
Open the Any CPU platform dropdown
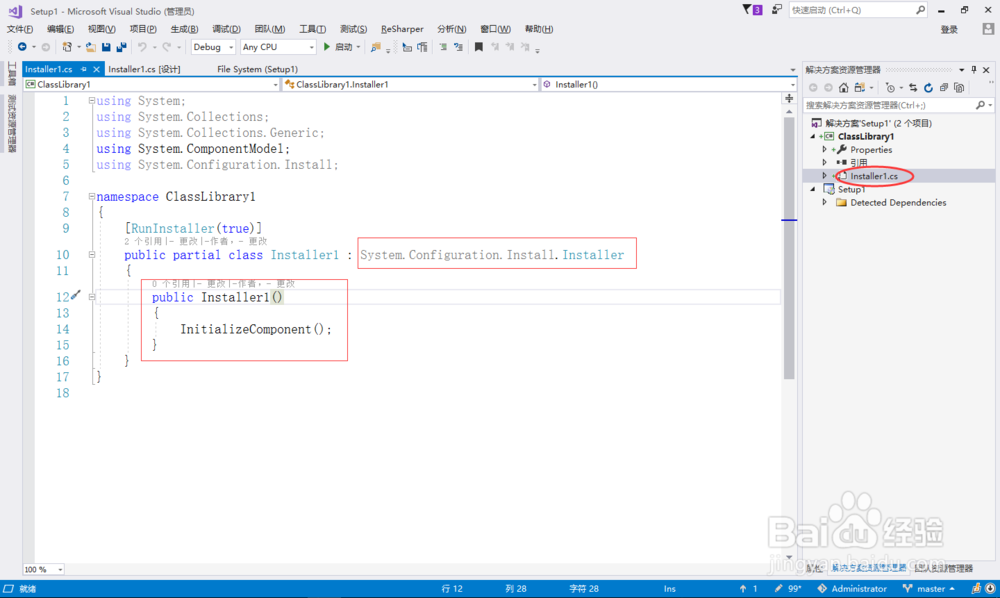click(278, 47)
